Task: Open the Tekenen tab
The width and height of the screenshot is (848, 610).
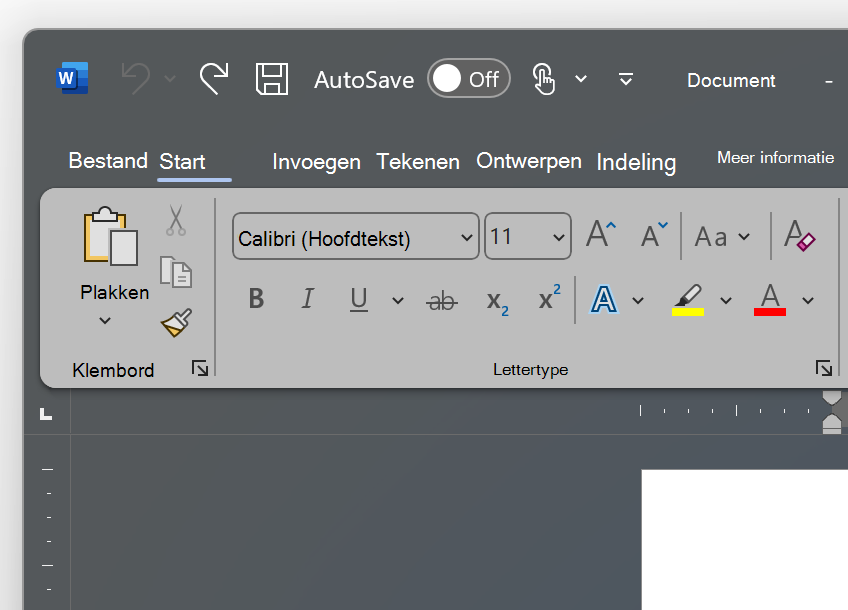Action: tap(418, 162)
